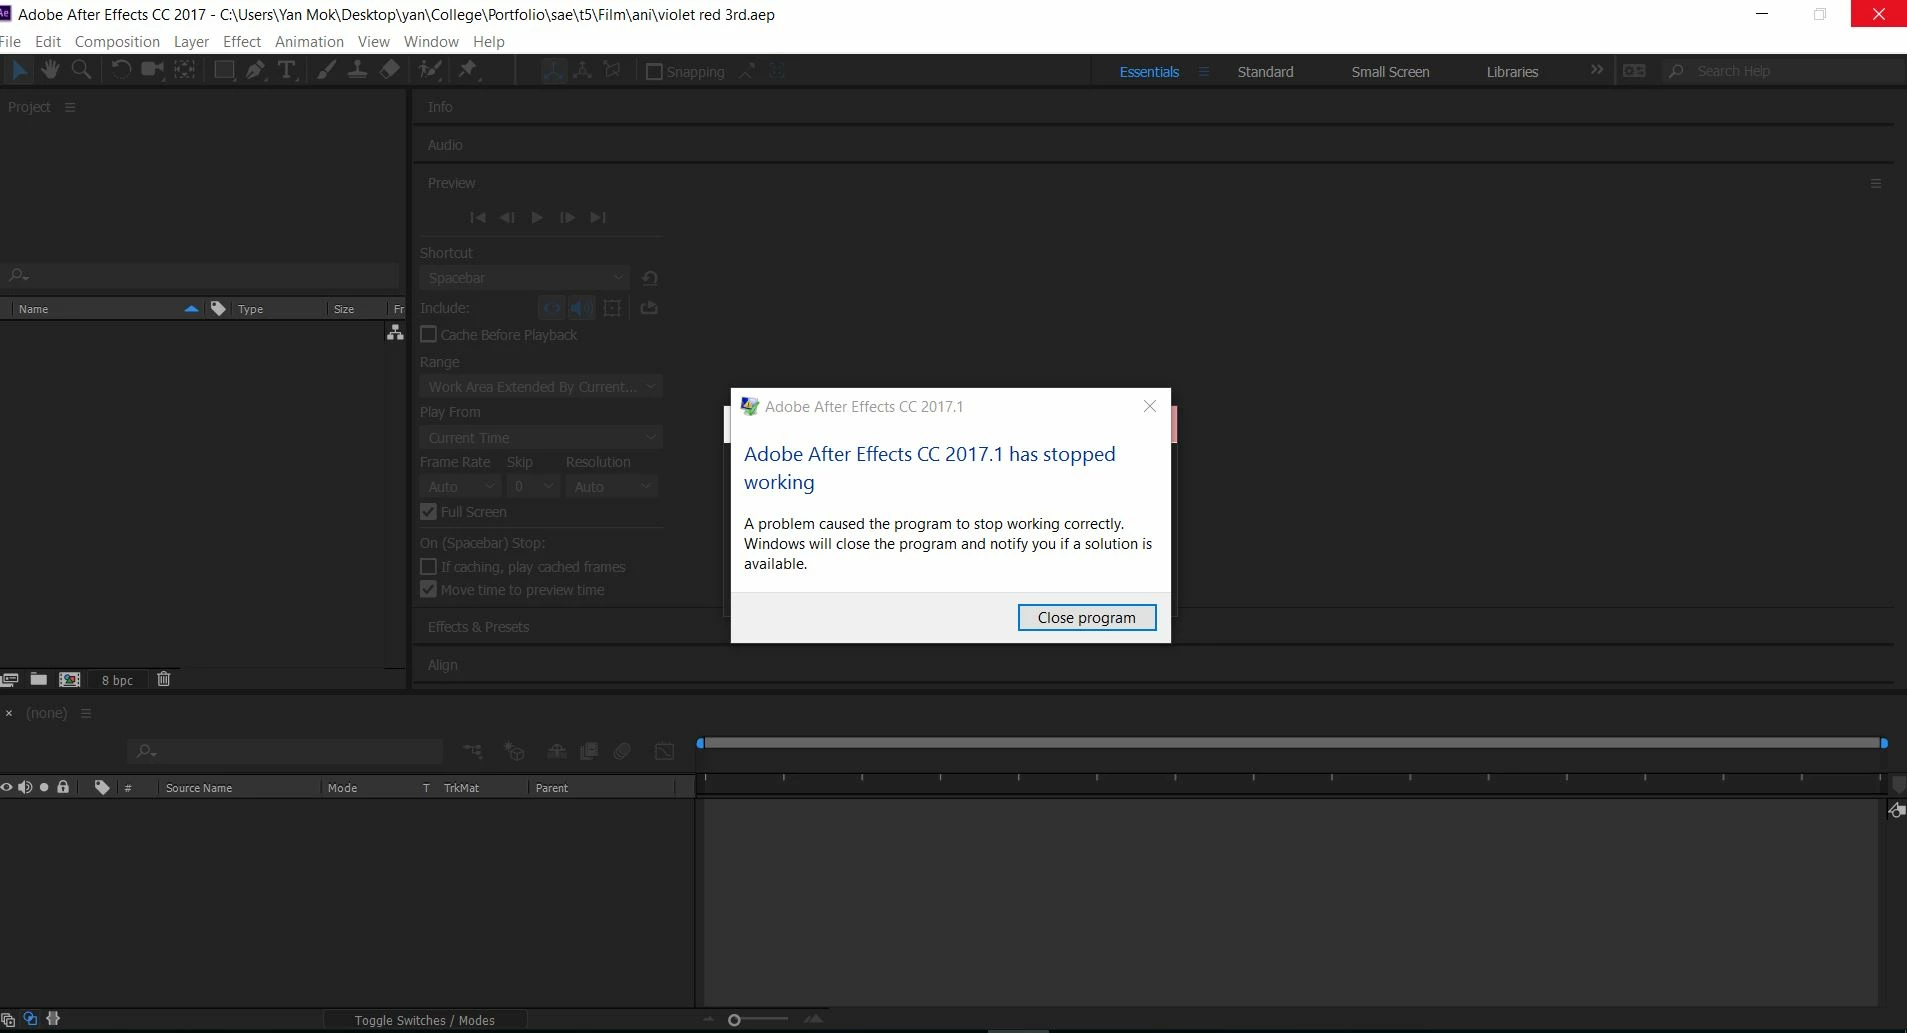Enable Cache Before Playback checkbox

(x=428, y=334)
